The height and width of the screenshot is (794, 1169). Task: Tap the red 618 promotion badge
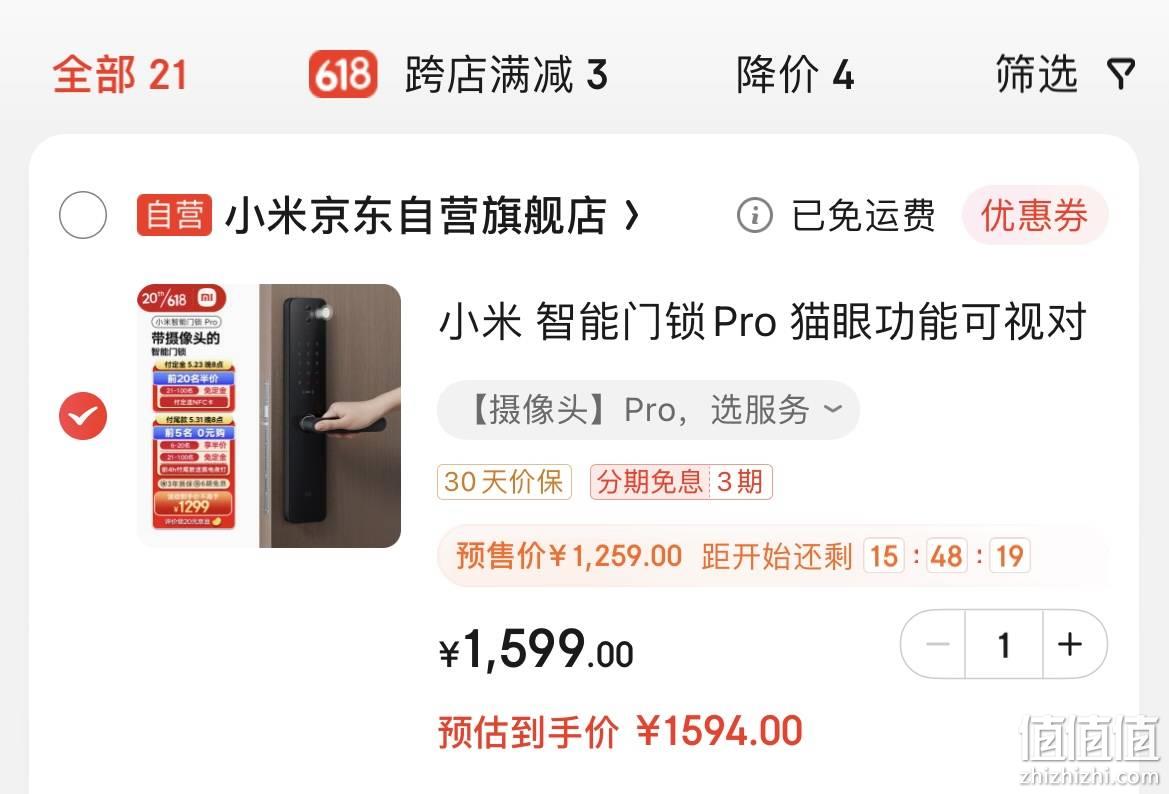(343, 74)
